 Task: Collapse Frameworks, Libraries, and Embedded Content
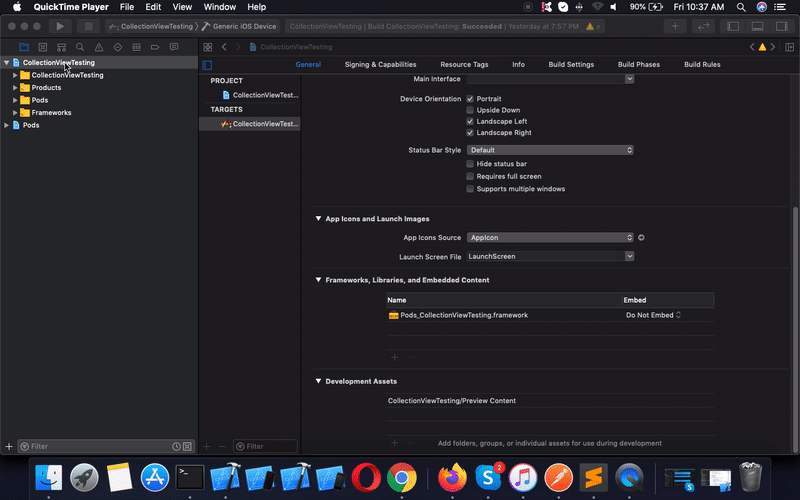coord(318,280)
